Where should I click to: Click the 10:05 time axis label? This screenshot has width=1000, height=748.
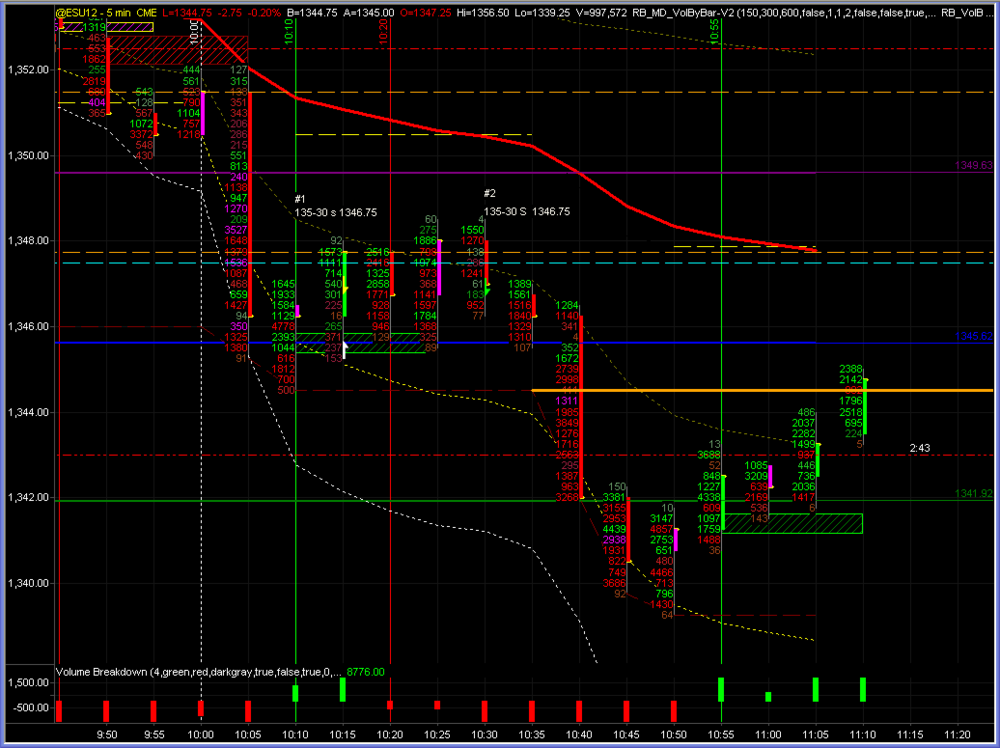coord(248,735)
